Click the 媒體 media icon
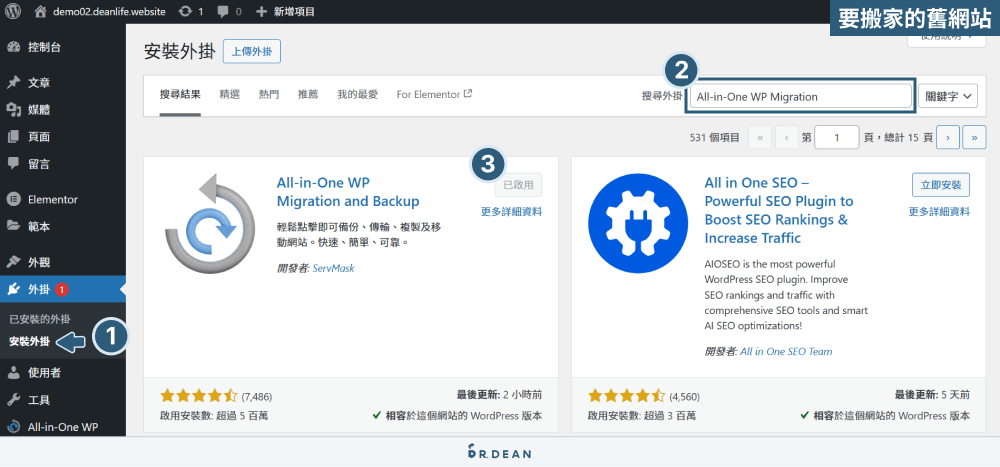This screenshot has width=1000, height=467. (x=13, y=110)
